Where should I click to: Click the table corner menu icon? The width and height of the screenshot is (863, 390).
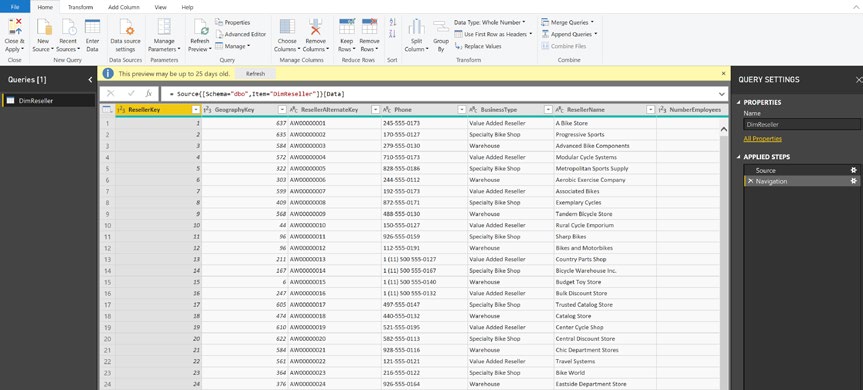point(107,110)
